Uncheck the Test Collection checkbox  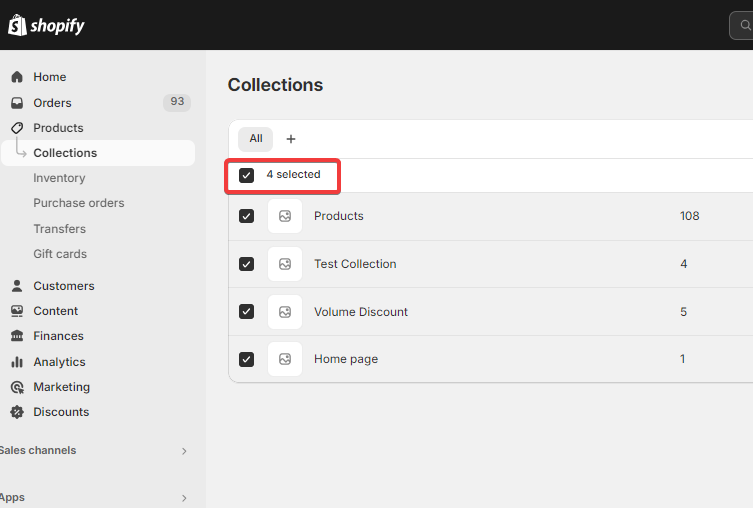coord(246,264)
